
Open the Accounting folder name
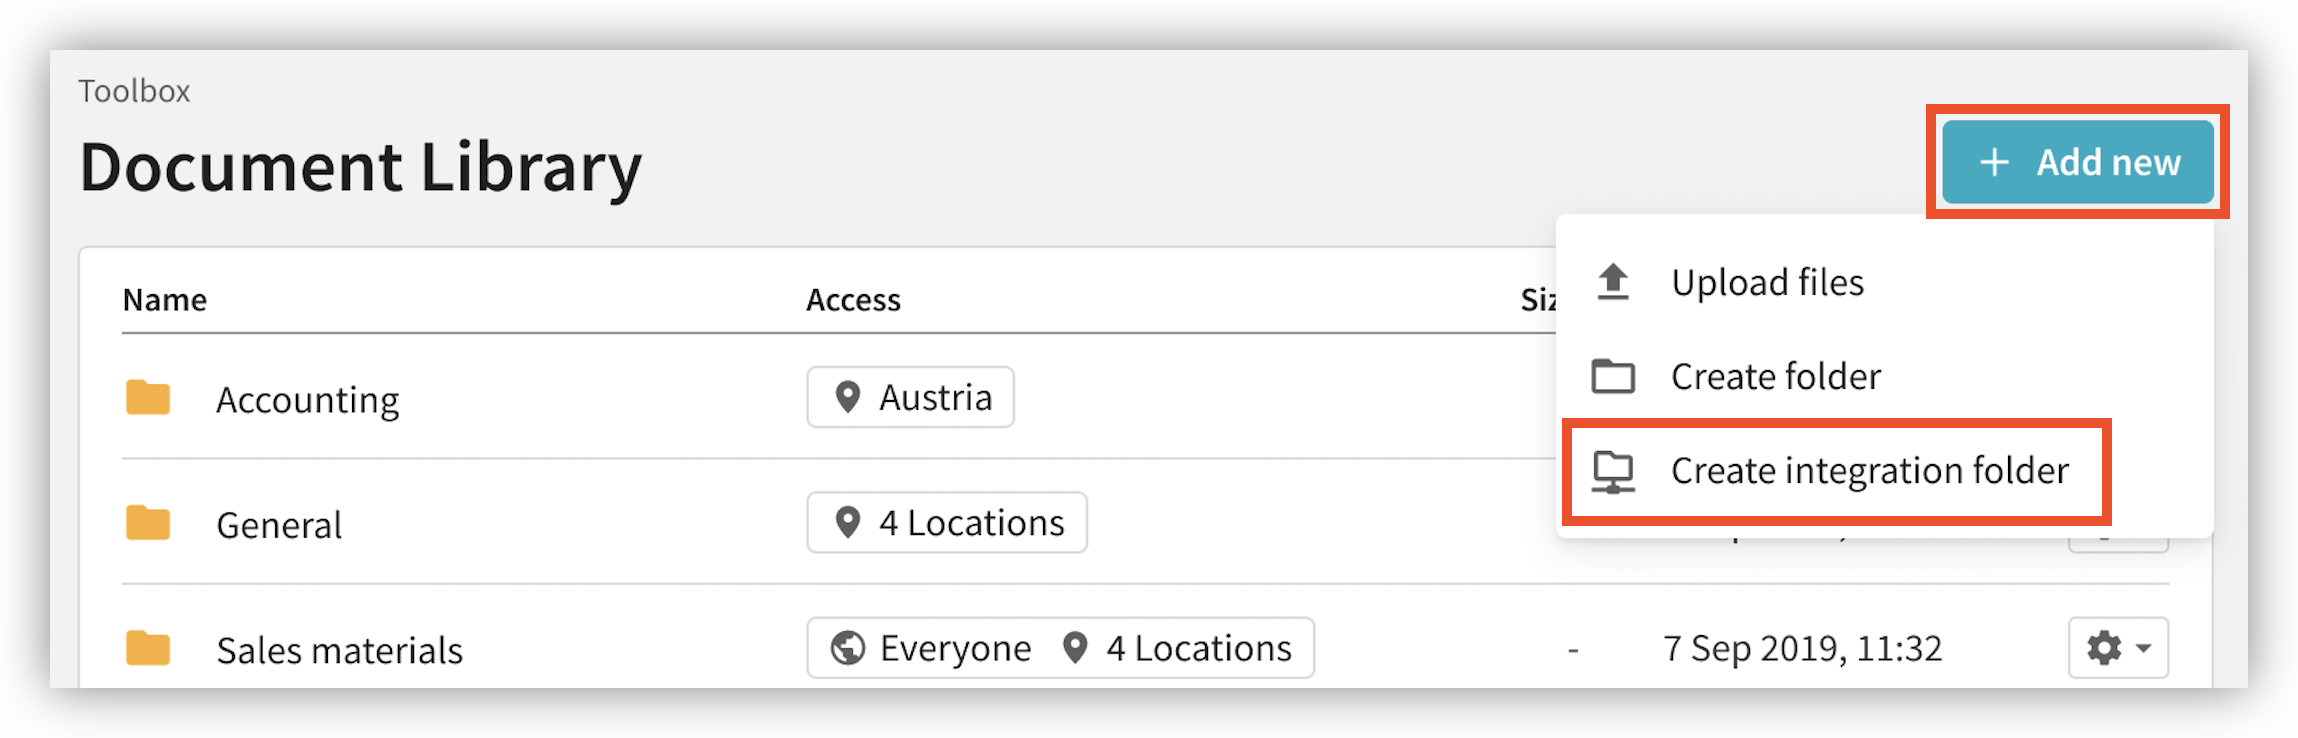click(307, 400)
